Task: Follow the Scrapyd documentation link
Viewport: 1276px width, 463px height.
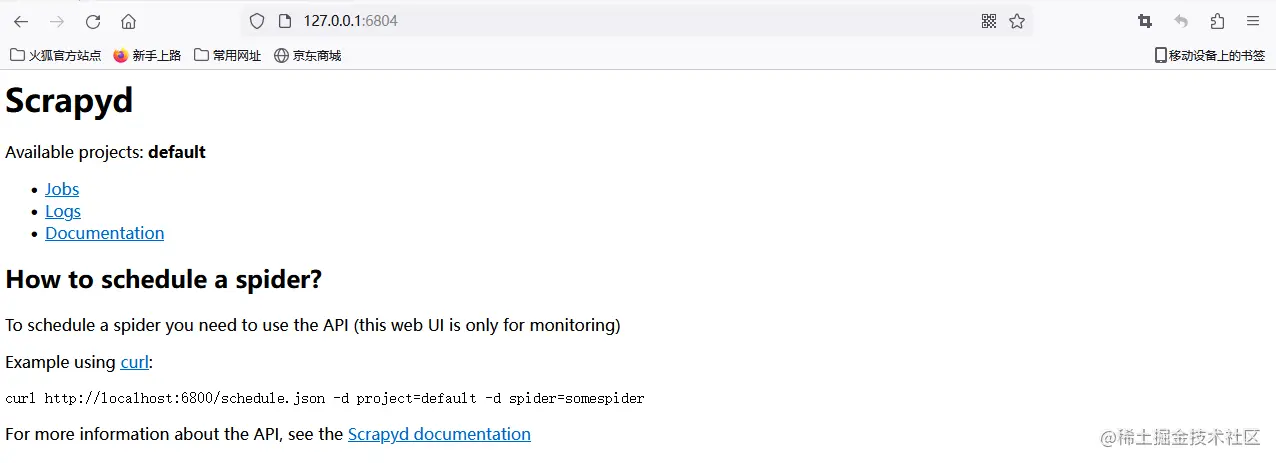Action: click(439, 434)
